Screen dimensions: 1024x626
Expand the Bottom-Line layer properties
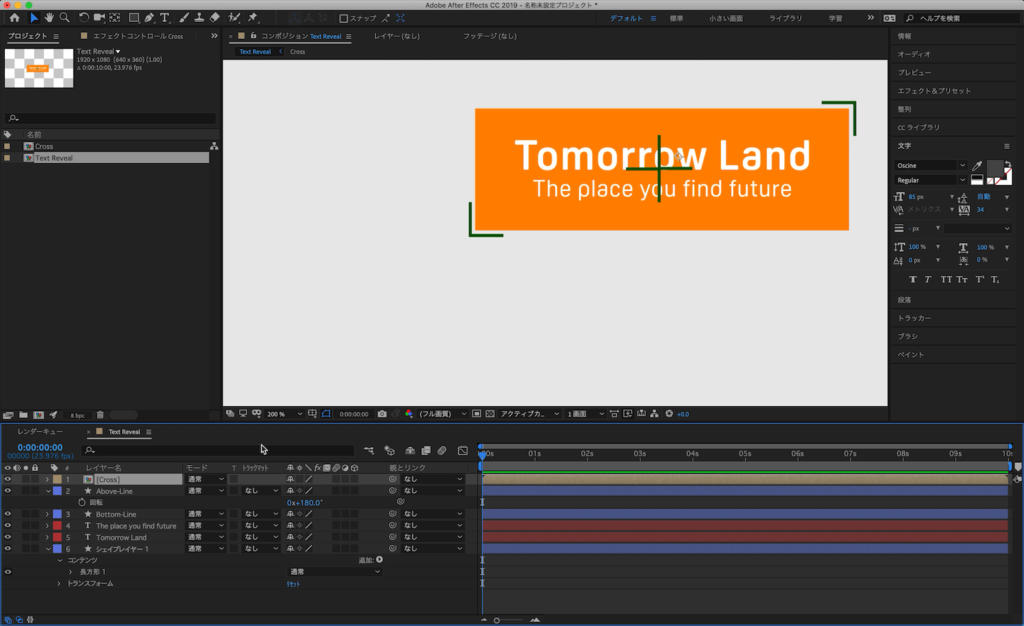coord(47,514)
